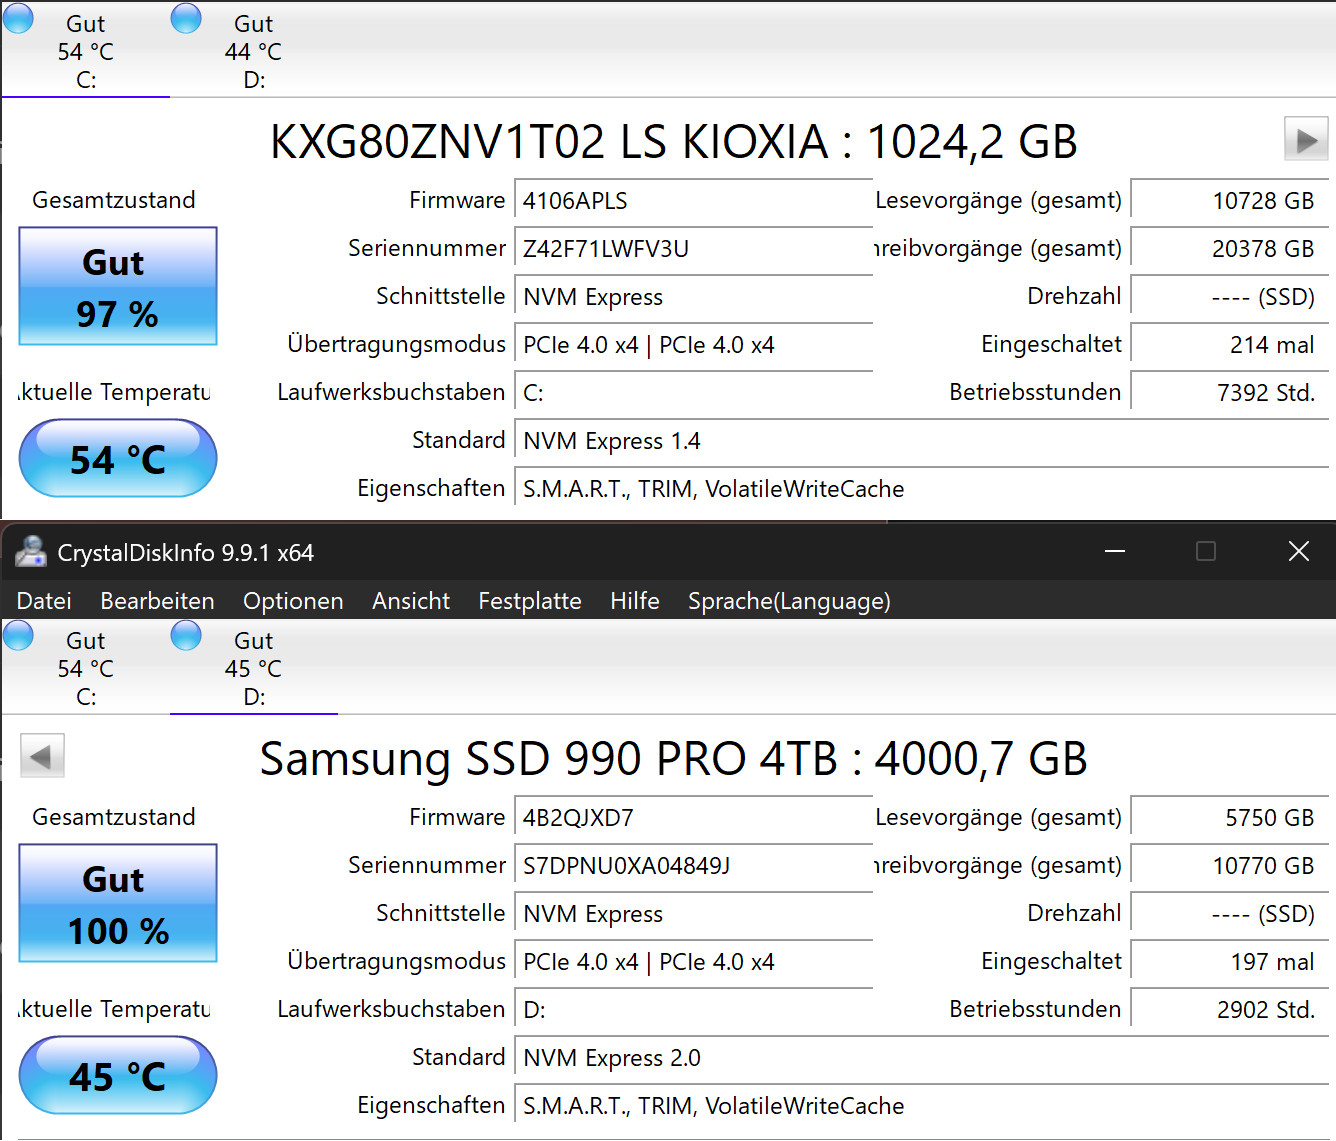Click total writes value 20378 GB

pyautogui.click(x=1229, y=248)
